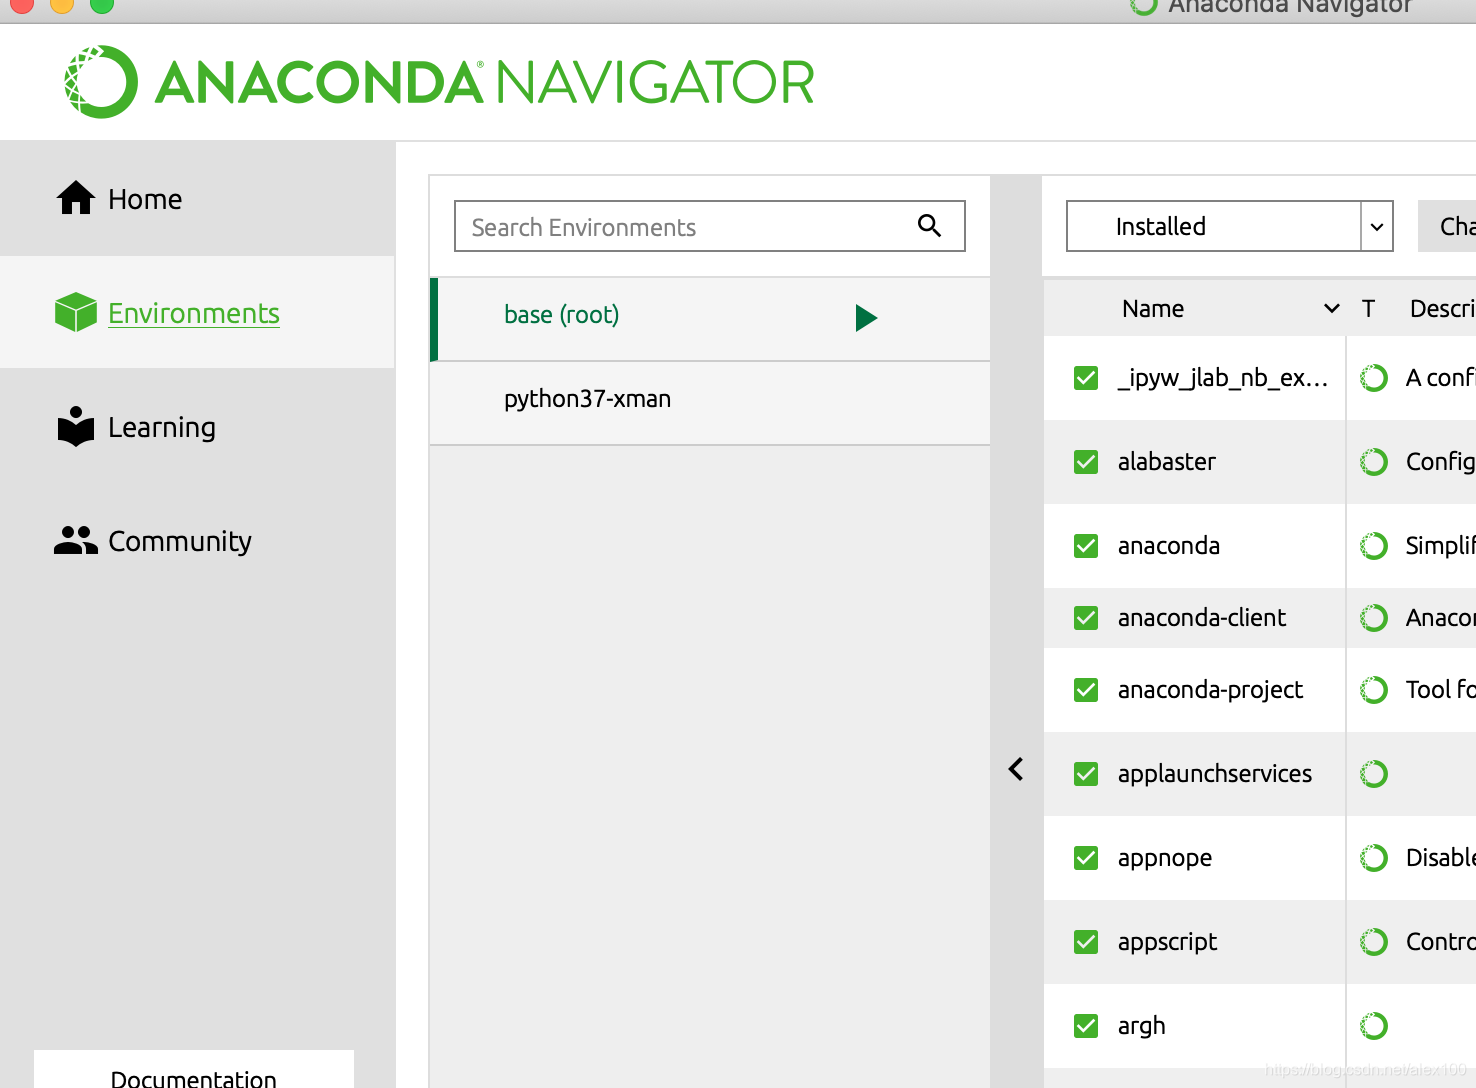Click the package type icon for alabaster
This screenshot has width=1476, height=1088.
coord(1374,462)
